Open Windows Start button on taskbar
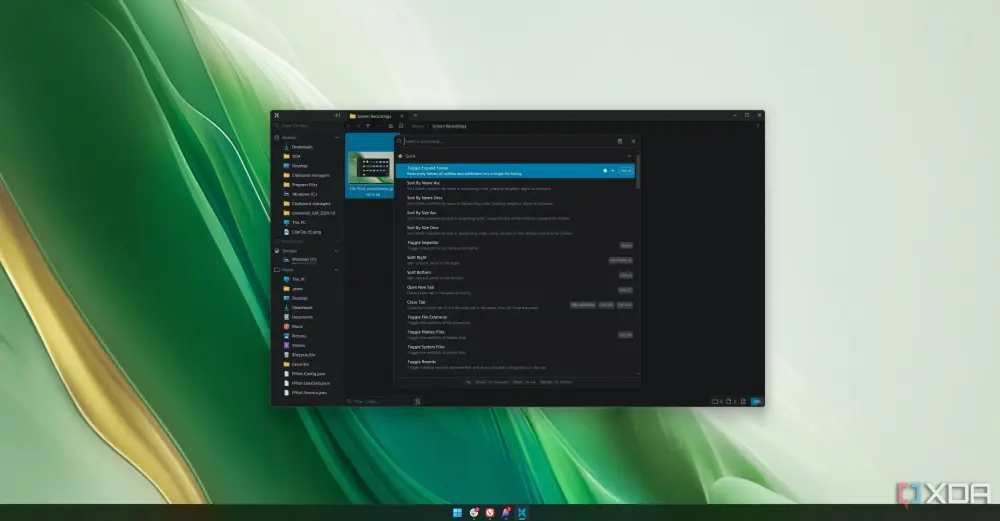Screen dimensions: 1000x521 pyautogui.click(x=457, y=513)
